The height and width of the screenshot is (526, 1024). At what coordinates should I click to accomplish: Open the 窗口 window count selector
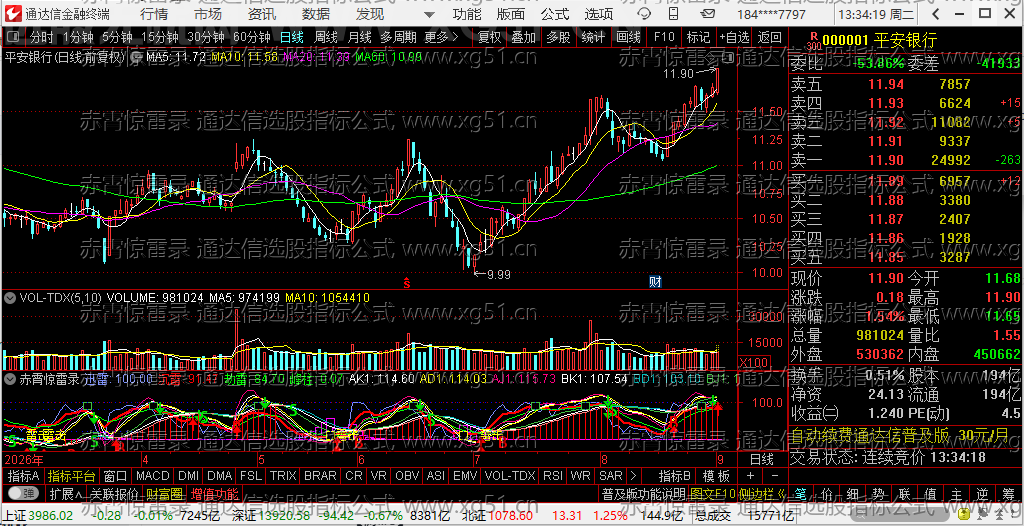click(x=116, y=476)
